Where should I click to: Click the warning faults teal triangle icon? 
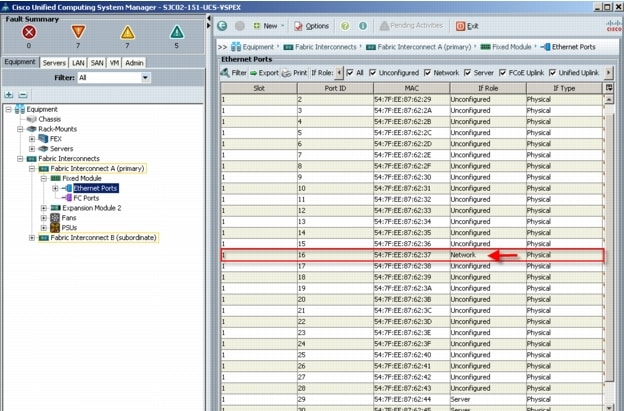[x=177, y=32]
